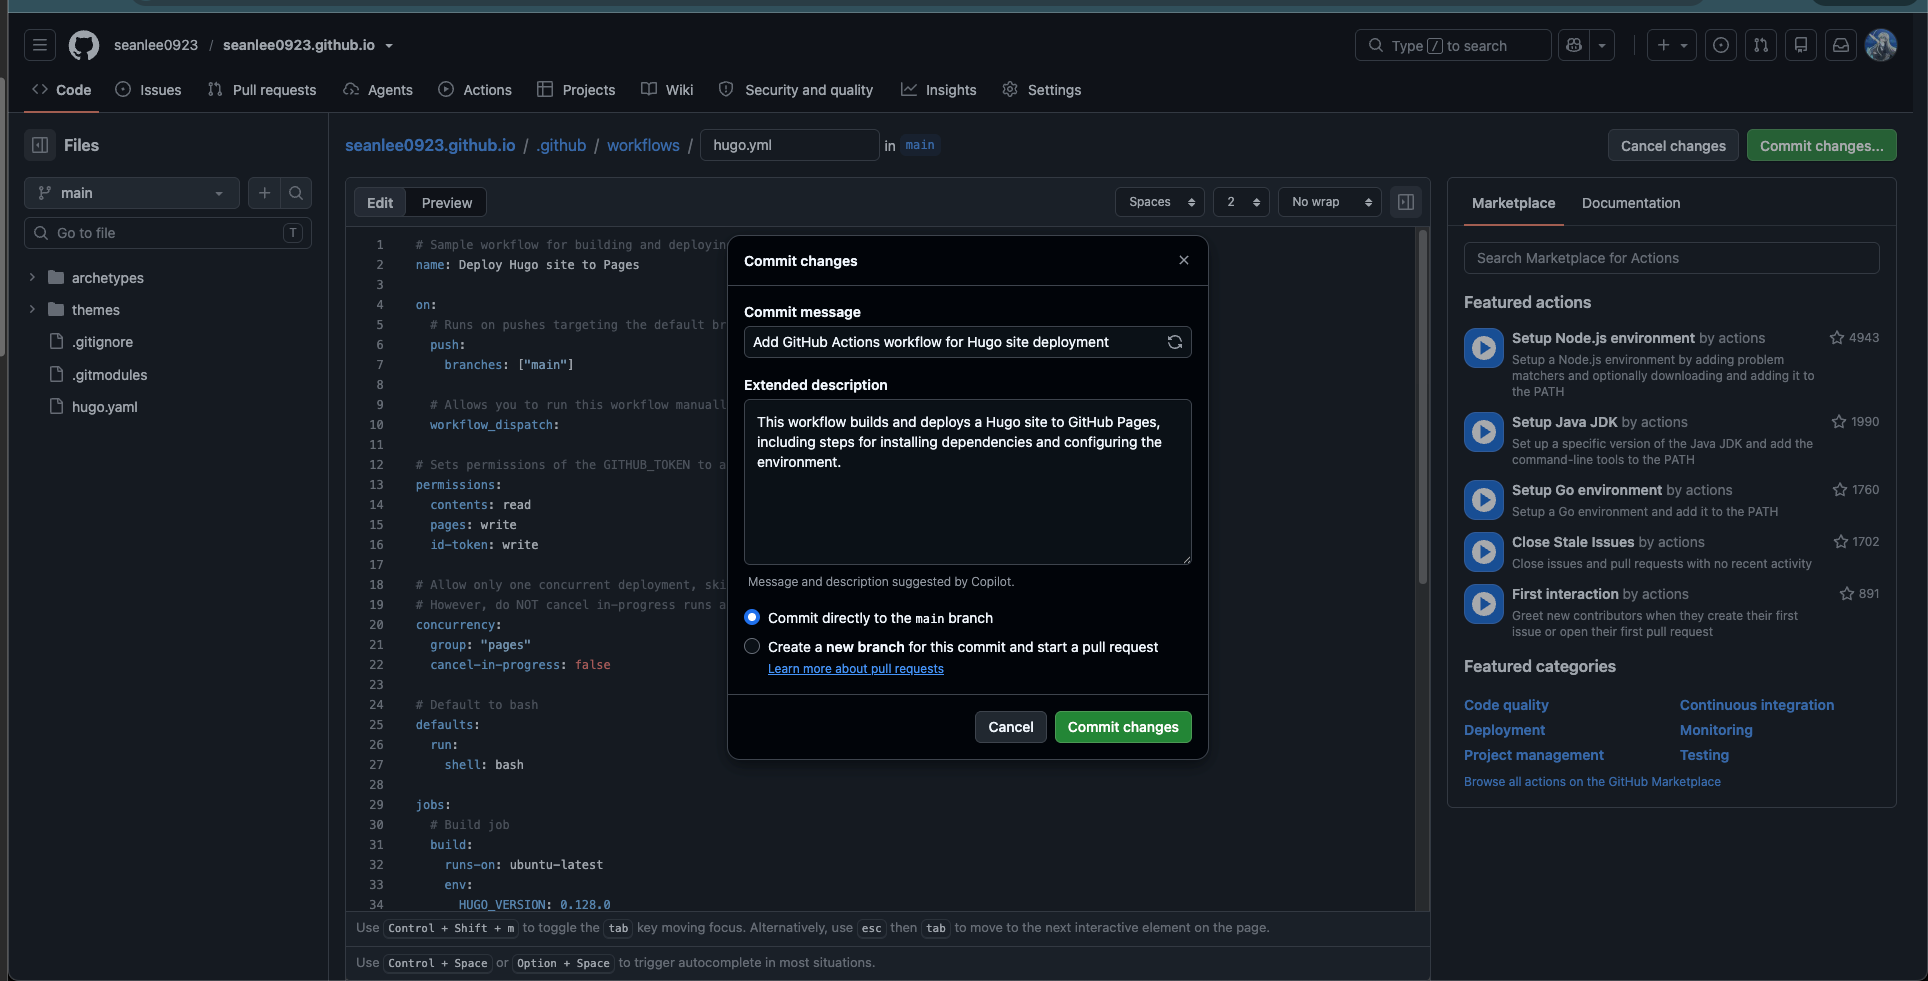This screenshot has width=1928, height=981.
Task: Open the workflows breadcrumb link
Action: pos(643,145)
